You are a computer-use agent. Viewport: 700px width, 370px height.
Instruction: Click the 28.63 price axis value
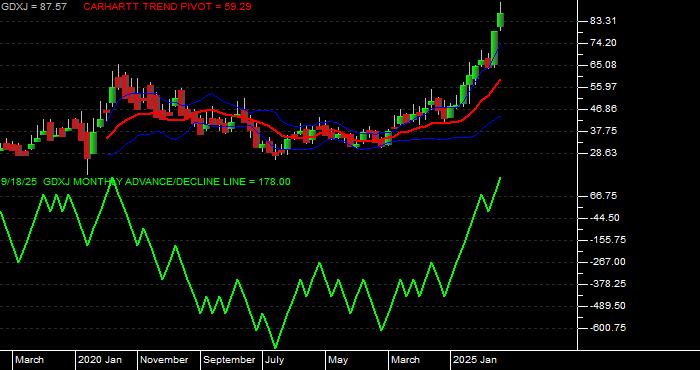(602, 153)
